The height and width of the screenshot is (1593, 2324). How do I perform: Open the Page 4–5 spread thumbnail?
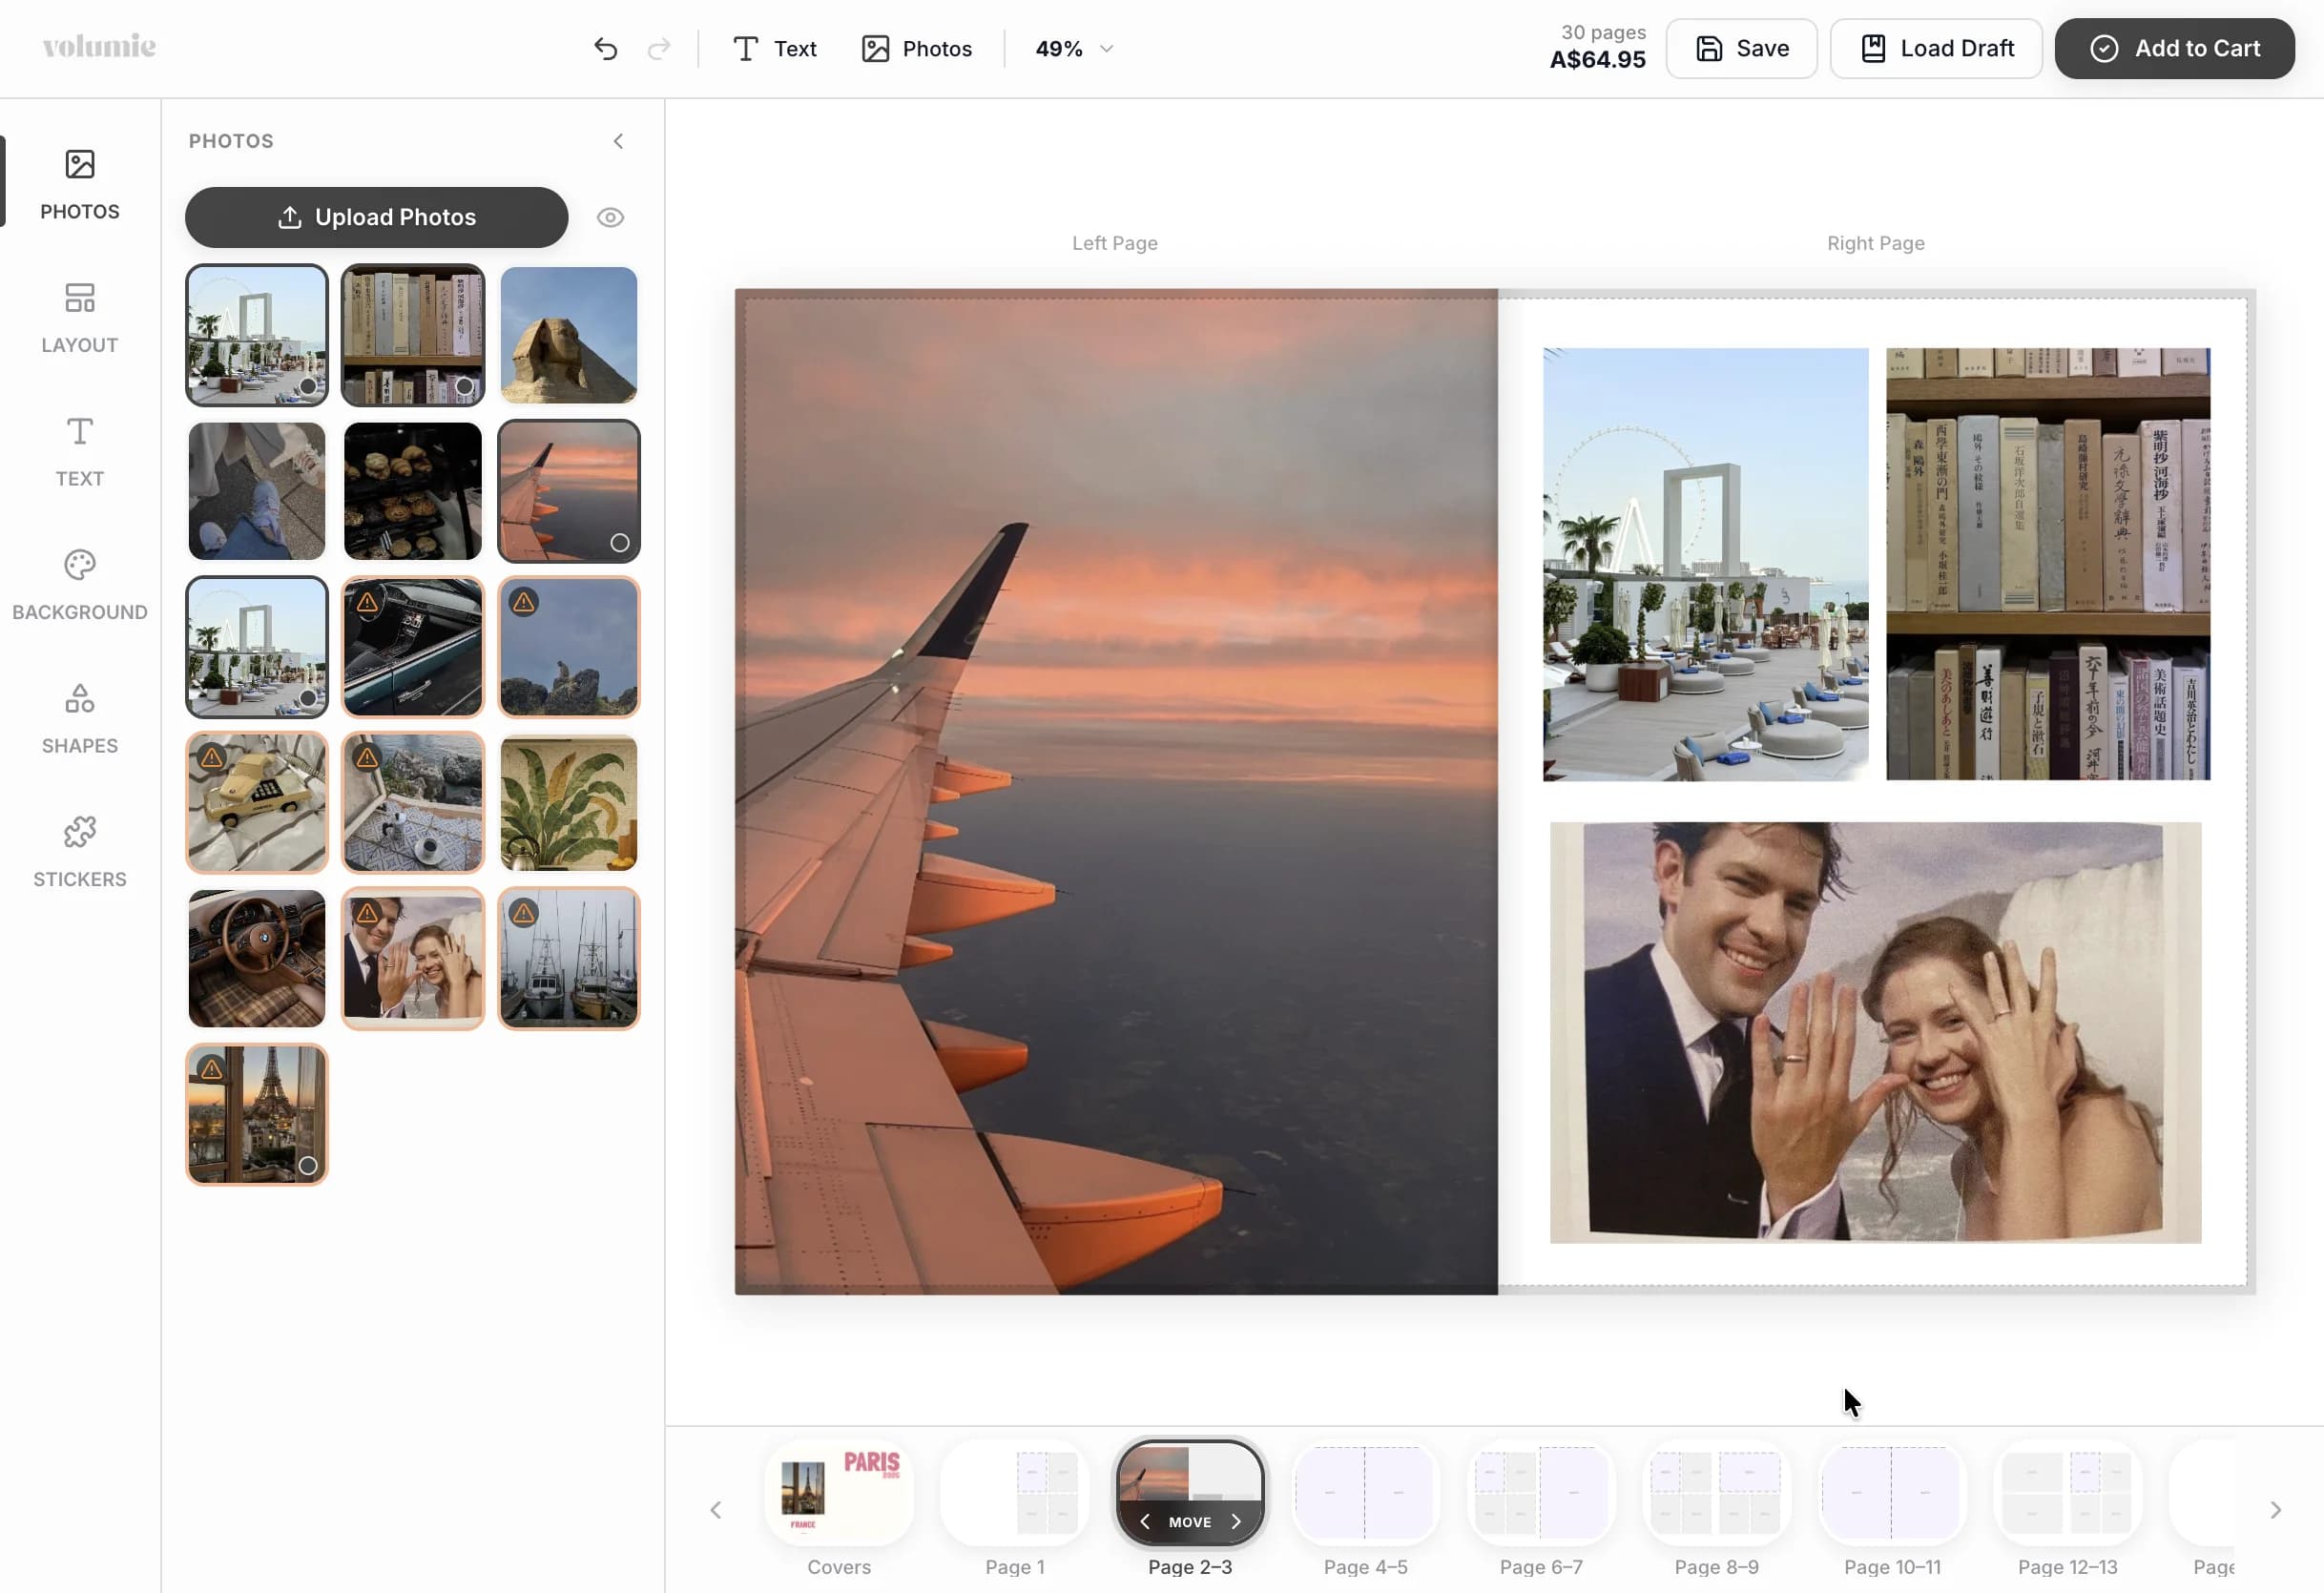[1365, 1493]
